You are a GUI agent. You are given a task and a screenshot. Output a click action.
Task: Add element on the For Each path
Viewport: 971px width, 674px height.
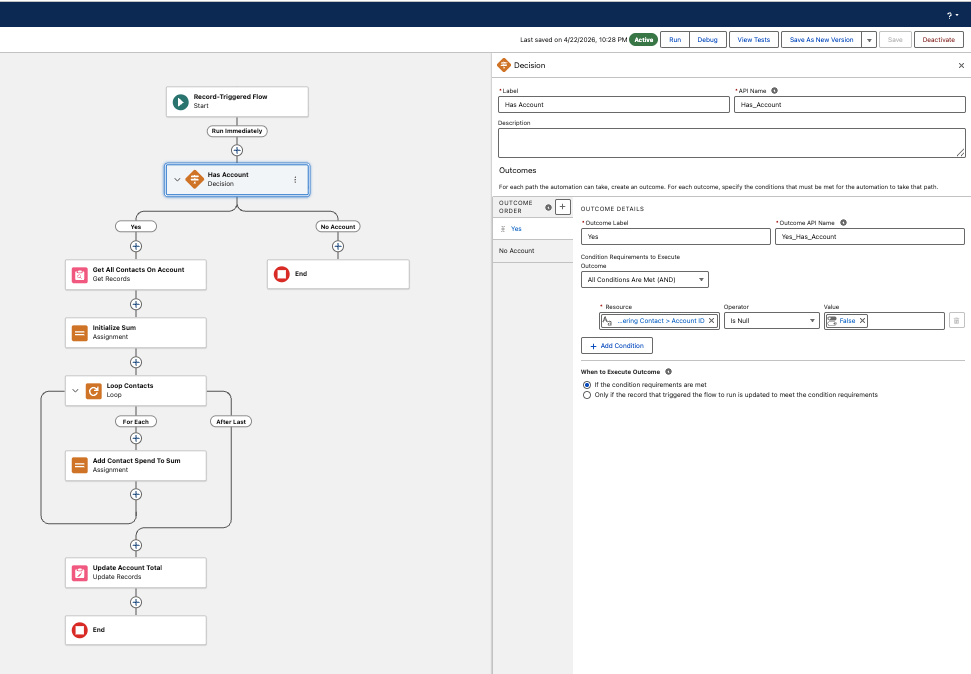[136, 439]
